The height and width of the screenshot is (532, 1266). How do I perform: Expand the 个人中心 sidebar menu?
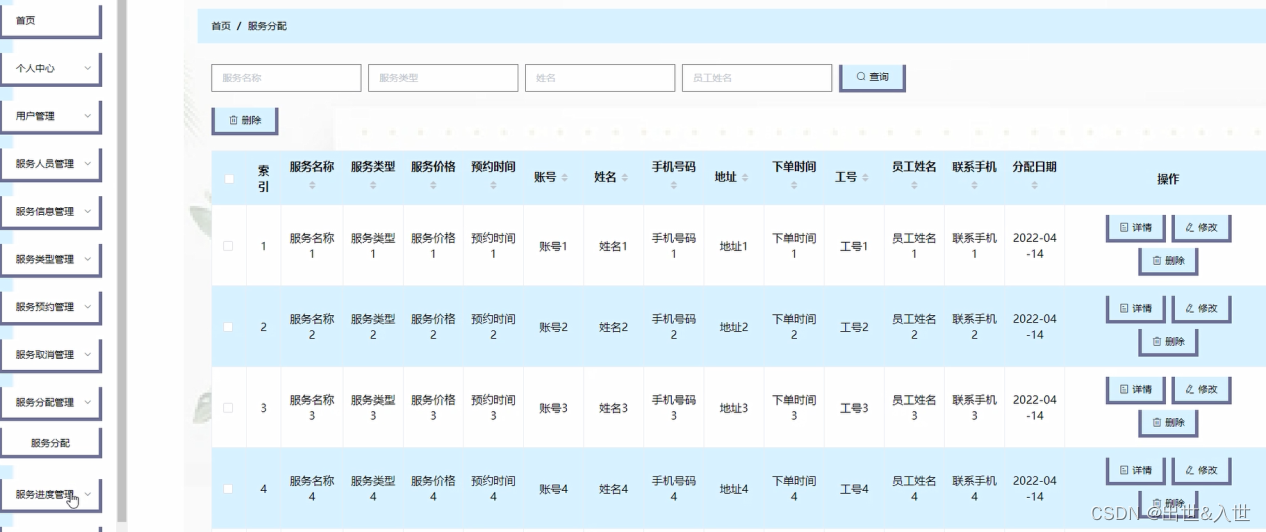click(50, 68)
